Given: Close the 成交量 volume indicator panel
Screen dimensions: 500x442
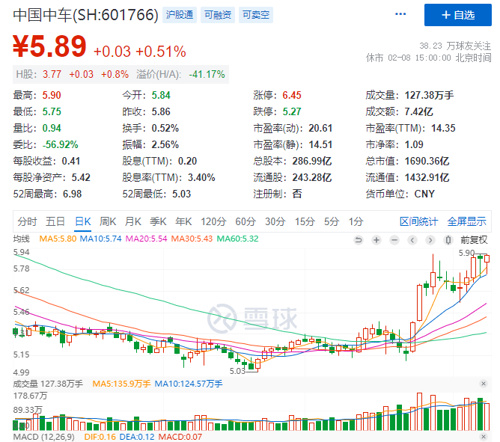Looking at the screenshot, I should [483, 384].
